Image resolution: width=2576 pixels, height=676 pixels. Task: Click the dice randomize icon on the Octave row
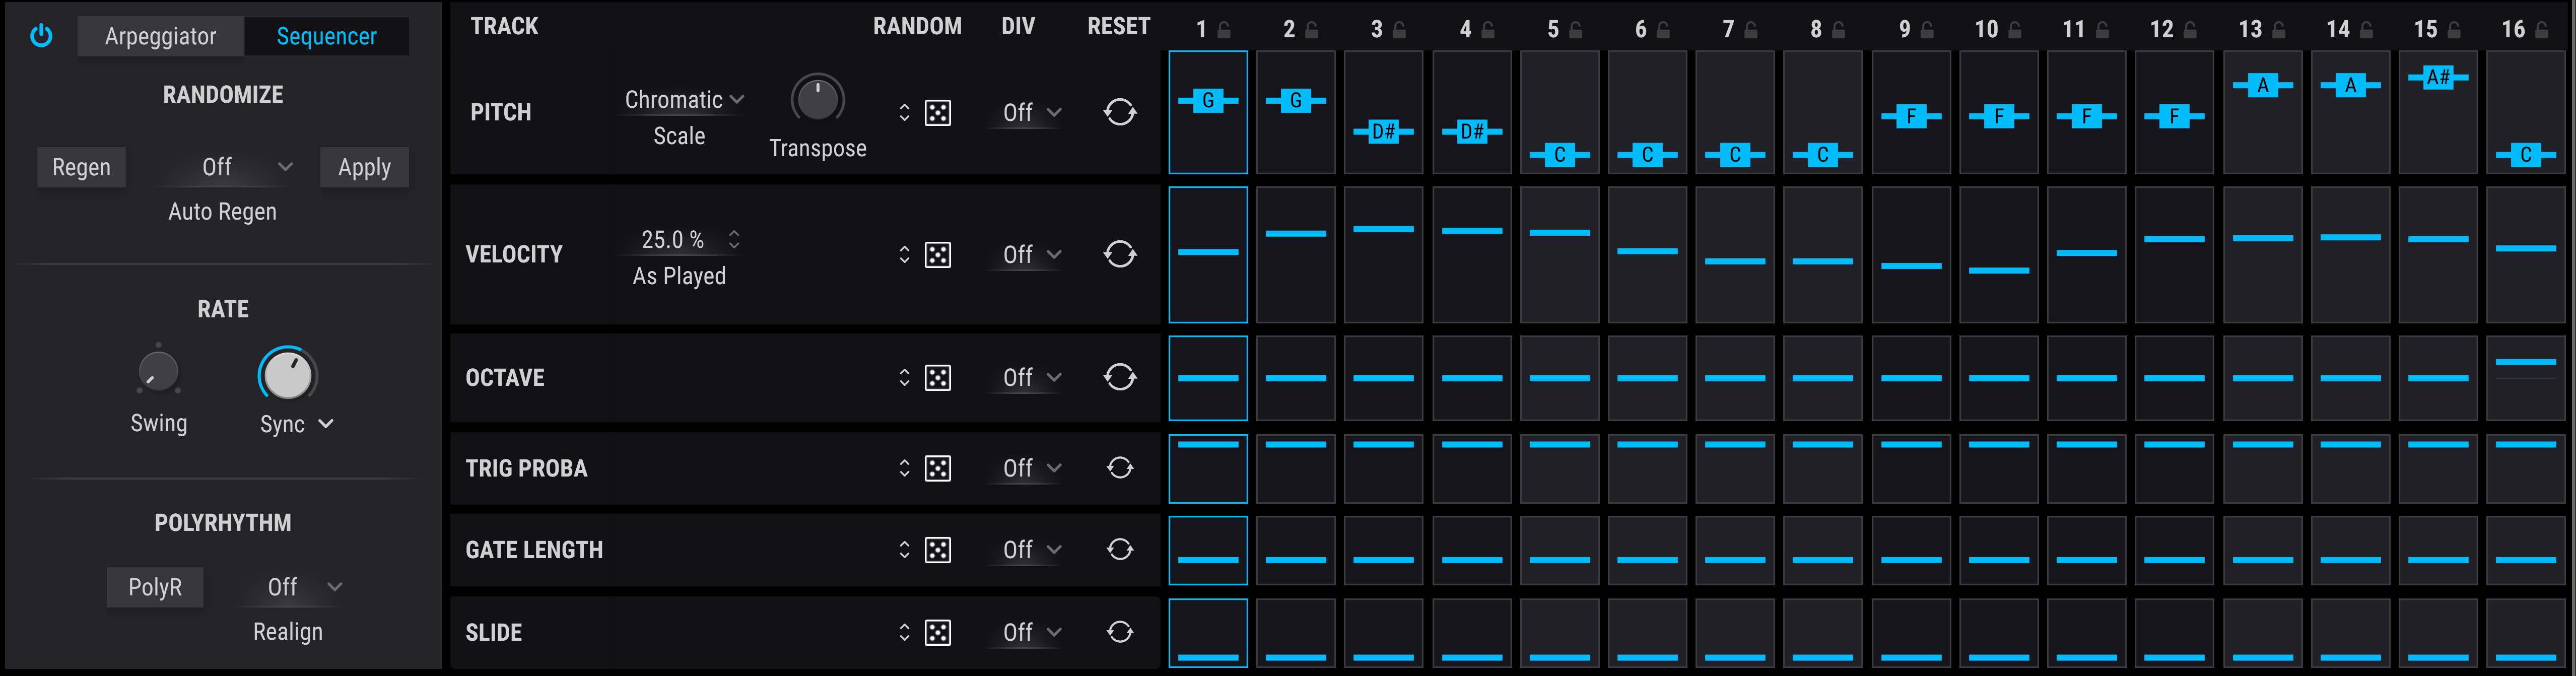(x=937, y=377)
